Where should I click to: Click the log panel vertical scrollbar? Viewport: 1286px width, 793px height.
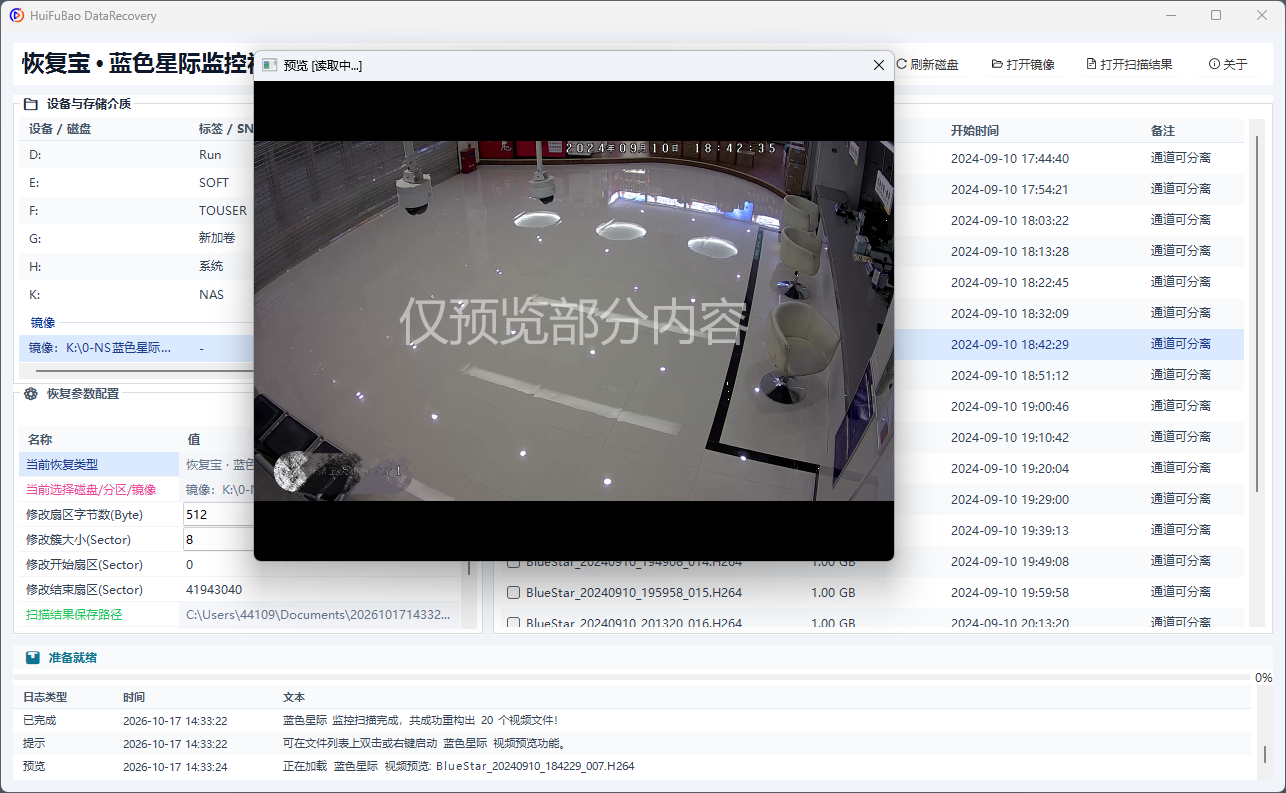point(1264,754)
